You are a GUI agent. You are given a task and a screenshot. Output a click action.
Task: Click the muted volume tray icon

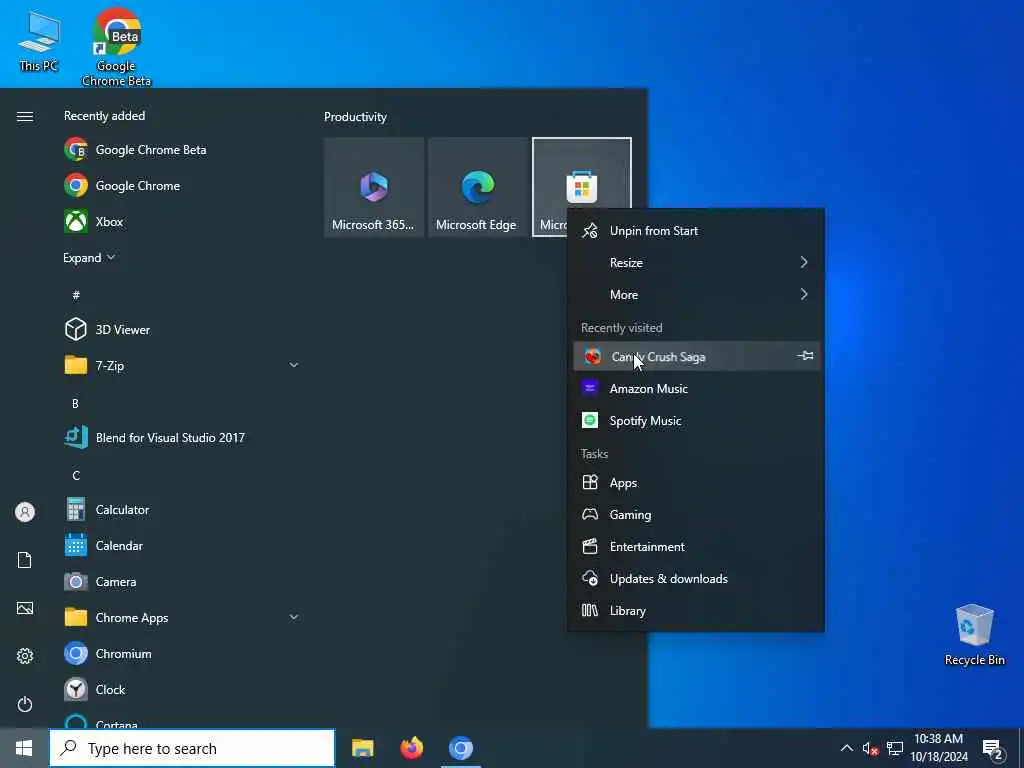click(870, 749)
